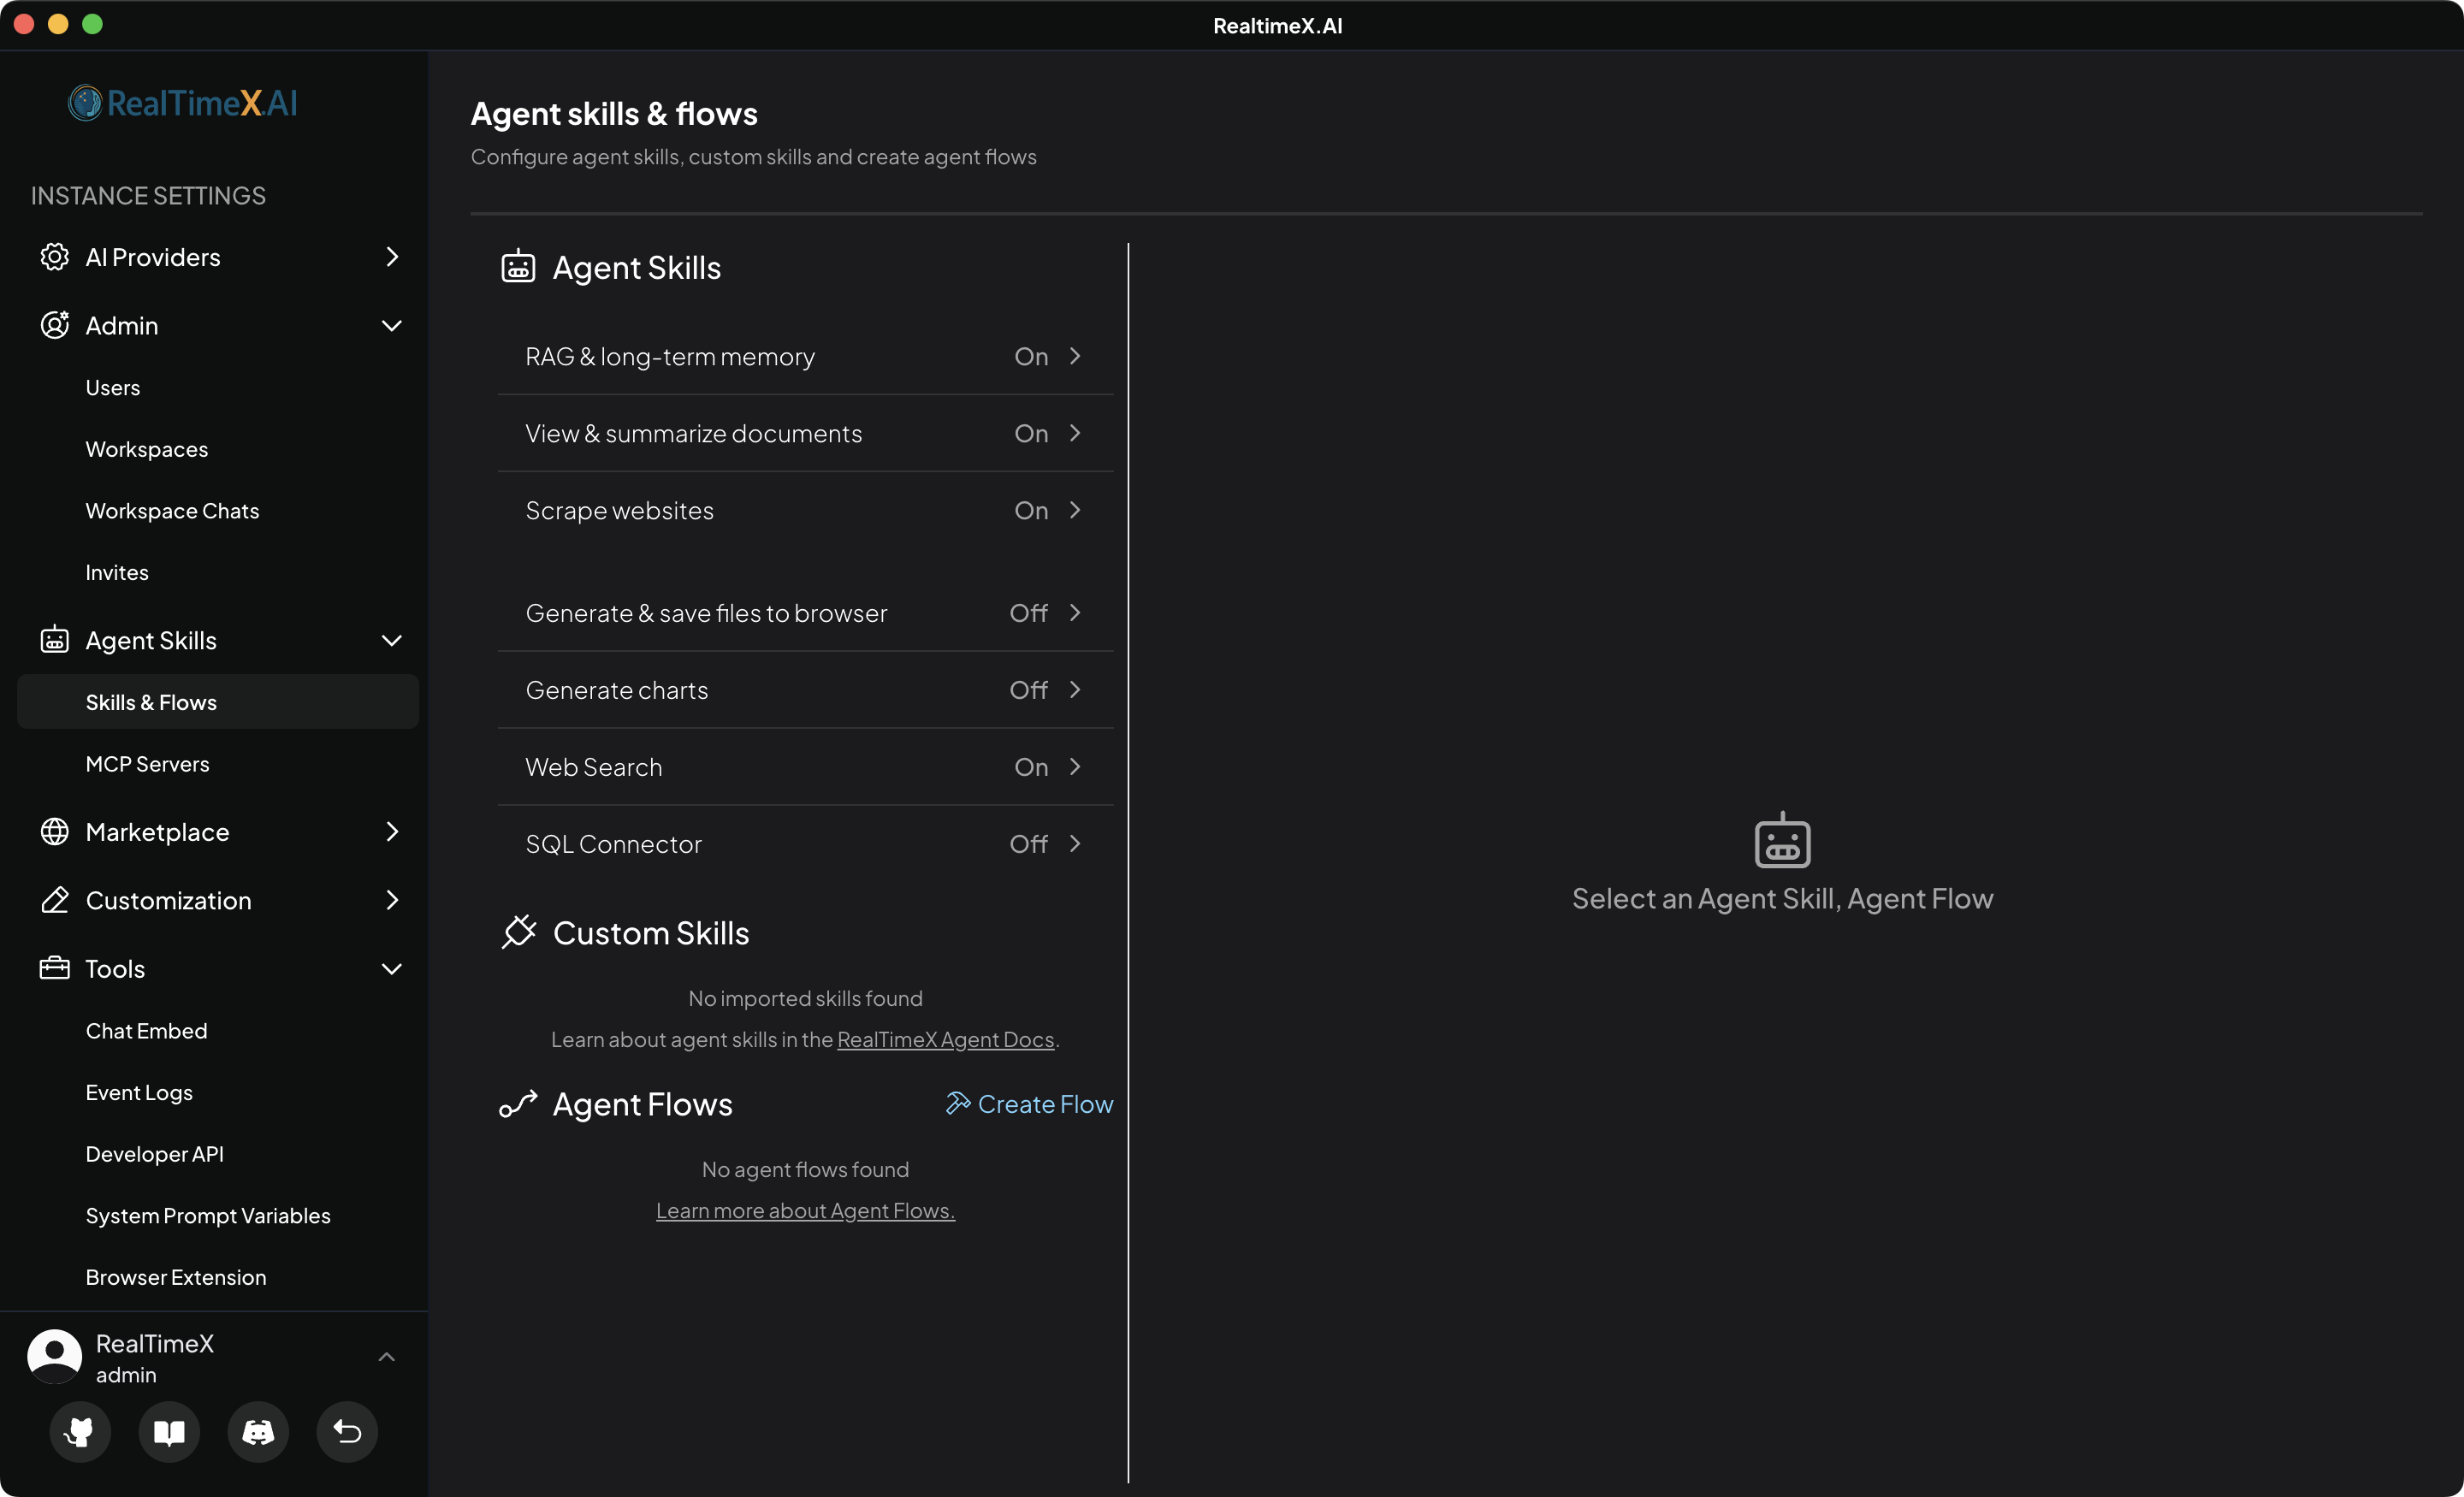Click the back arrow return icon

pyautogui.click(x=347, y=1432)
